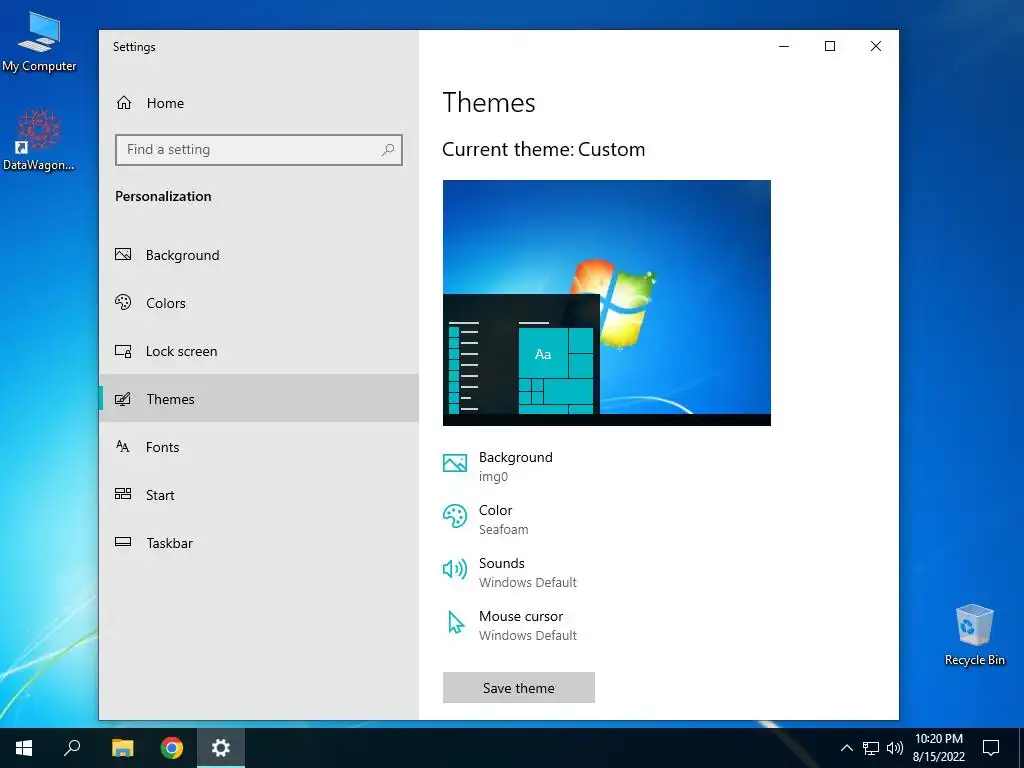This screenshot has width=1024, height=768.
Task: Click the teal Sounds speaker icon
Action: click(455, 569)
